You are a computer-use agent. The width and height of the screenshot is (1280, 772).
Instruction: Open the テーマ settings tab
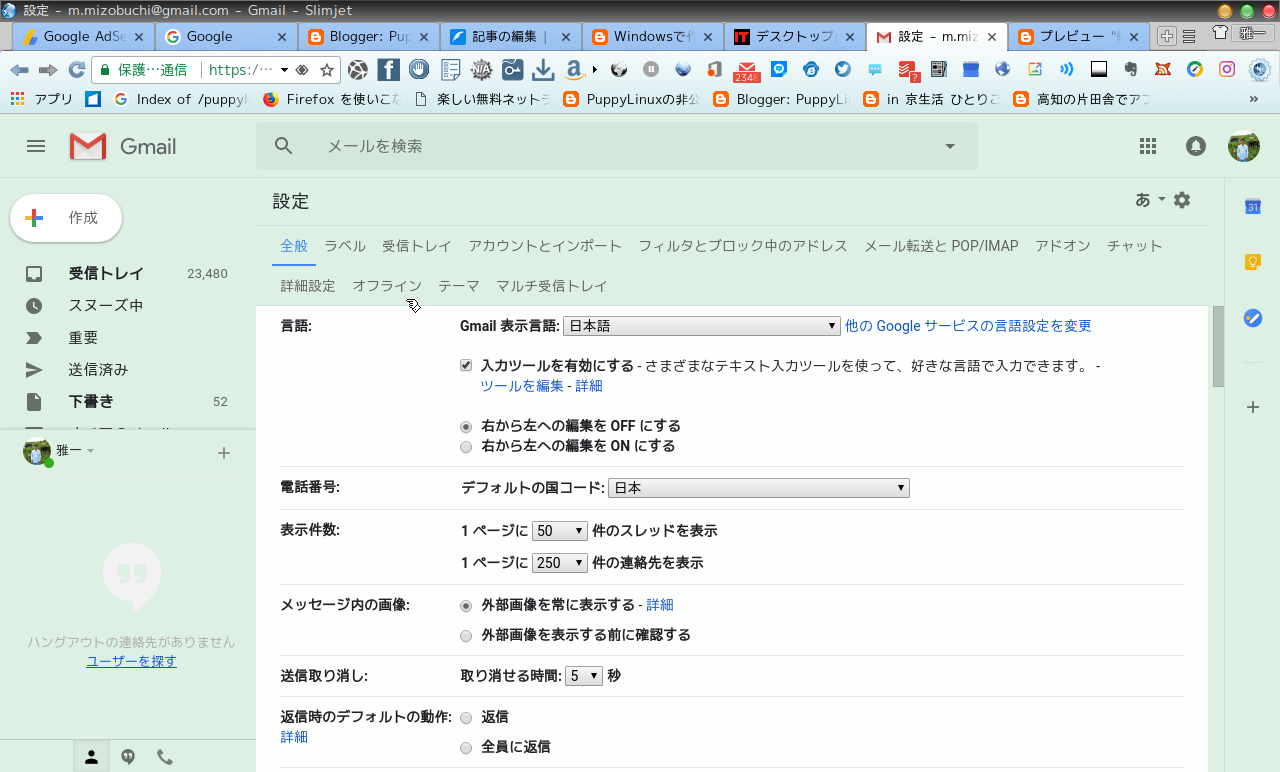tap(458, 285)
